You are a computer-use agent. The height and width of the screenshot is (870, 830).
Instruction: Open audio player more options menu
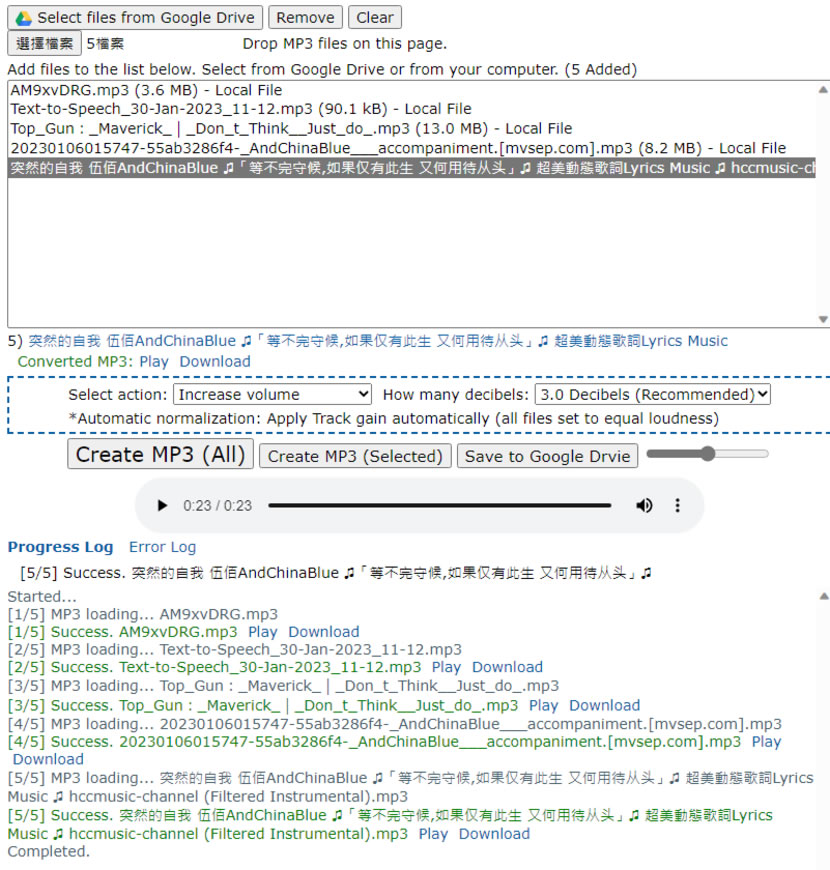click(677, 505)
